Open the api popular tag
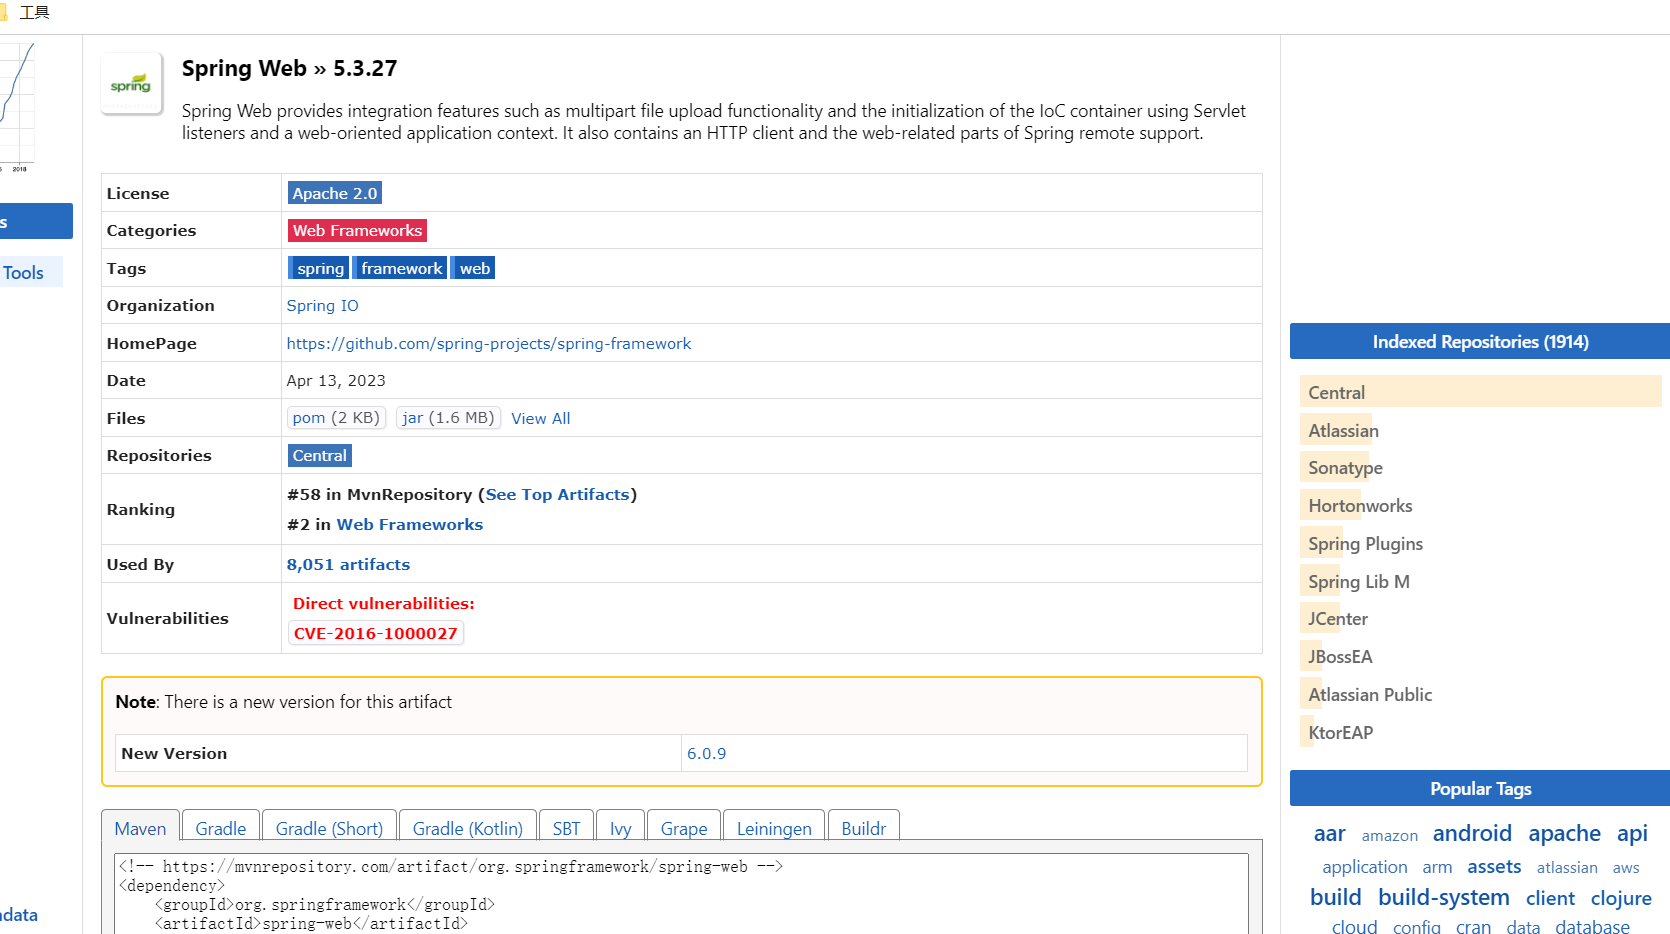This screenshot has width=1670, height=934. coord(1632,833)
